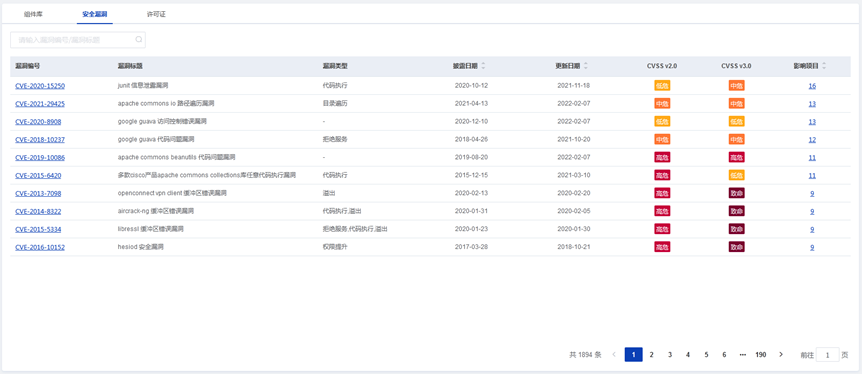Screen dimensions: 862x374
Task: Switch to the 组件库 tab
Action: pos(34,14)
